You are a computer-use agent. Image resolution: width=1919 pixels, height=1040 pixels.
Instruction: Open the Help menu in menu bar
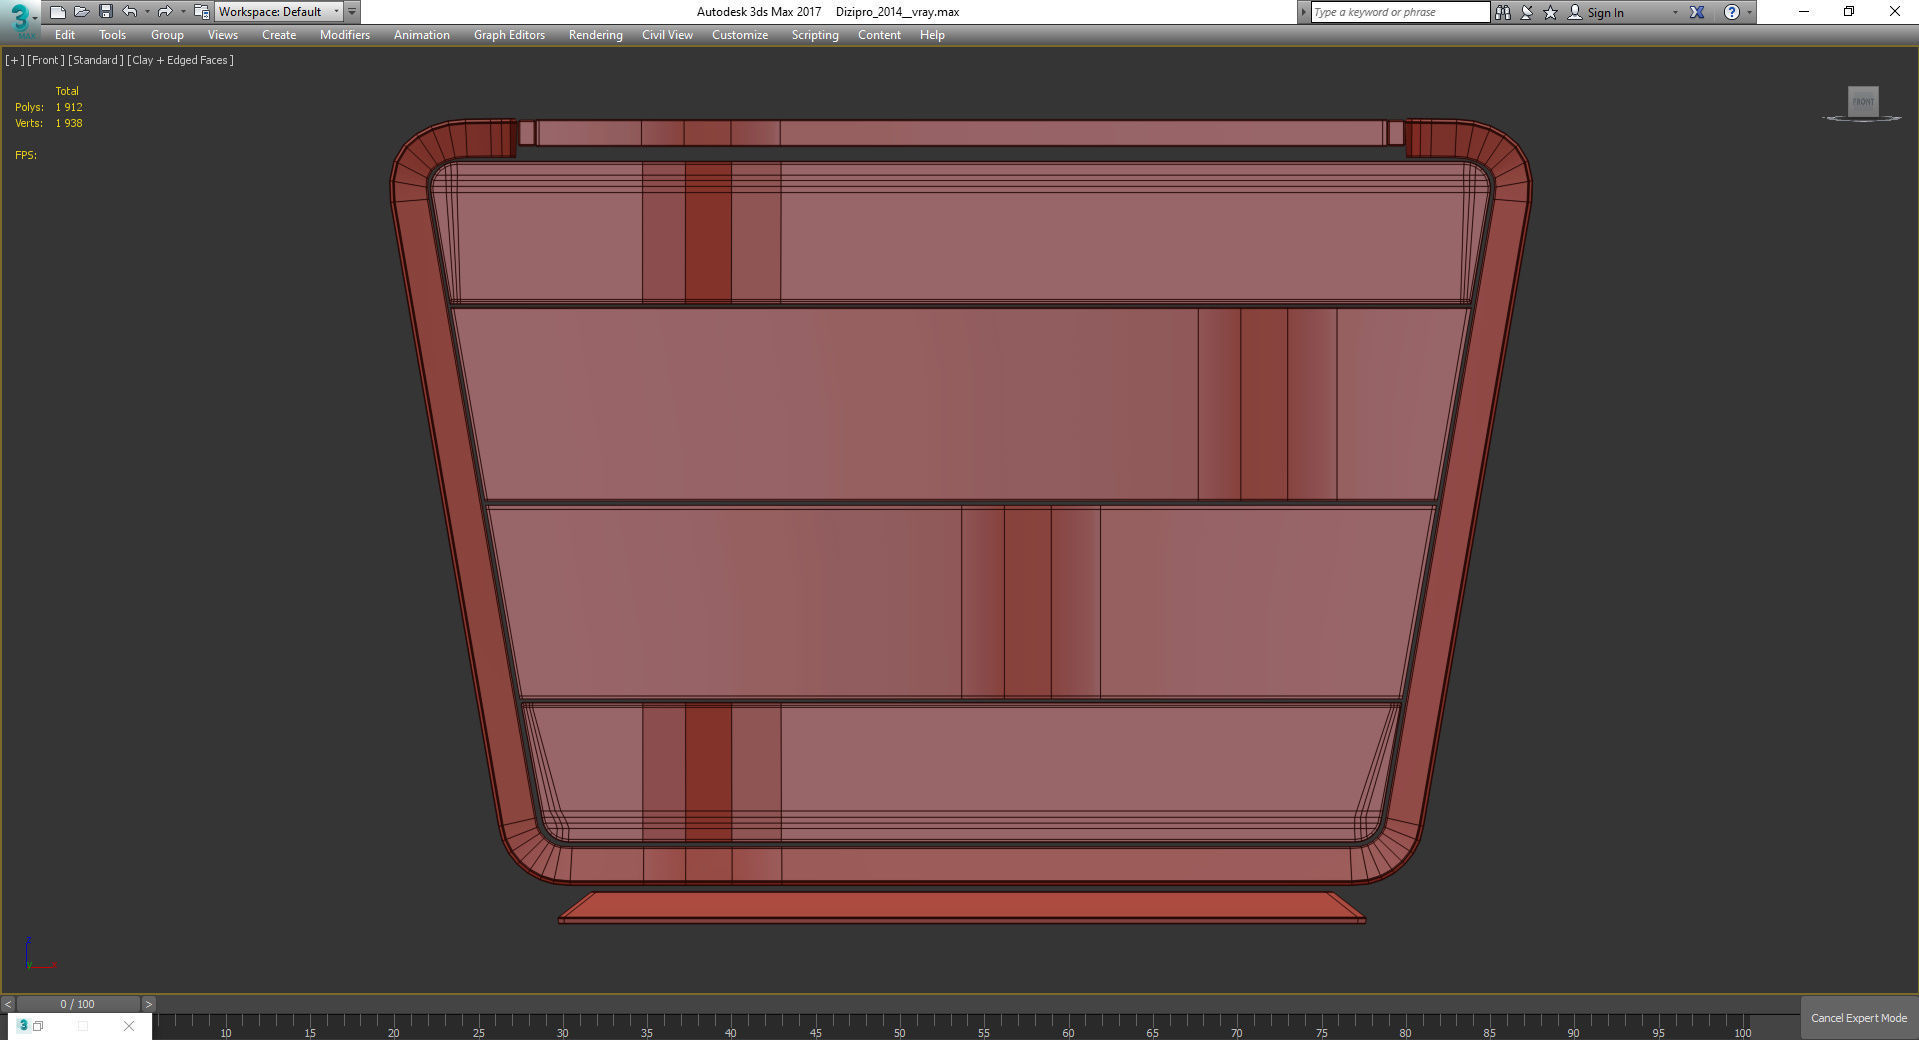pos(932,35)
